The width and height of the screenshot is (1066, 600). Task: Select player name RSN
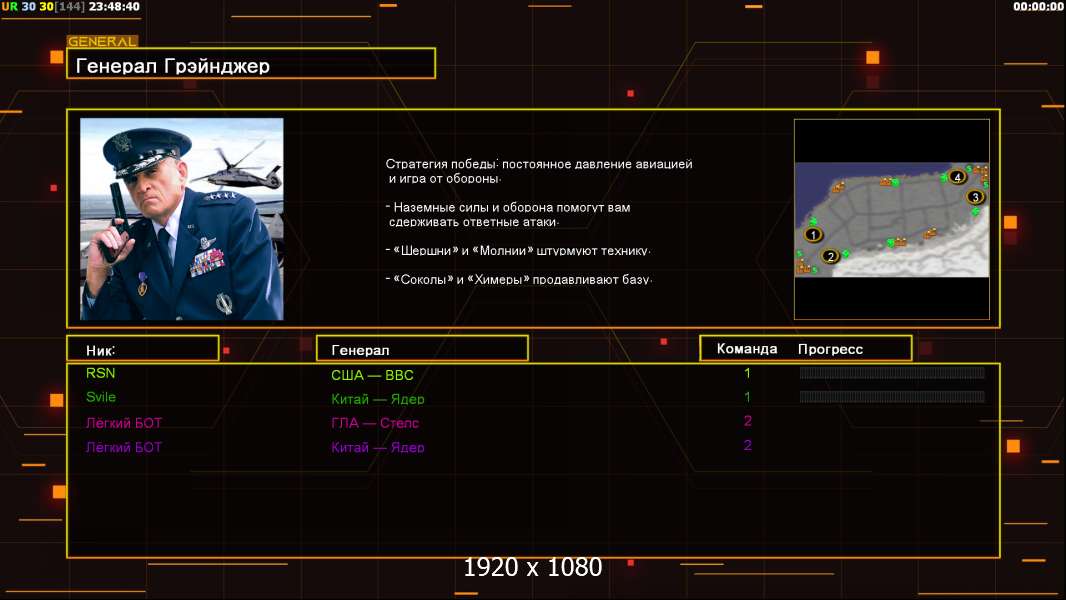tap(101, 373)
